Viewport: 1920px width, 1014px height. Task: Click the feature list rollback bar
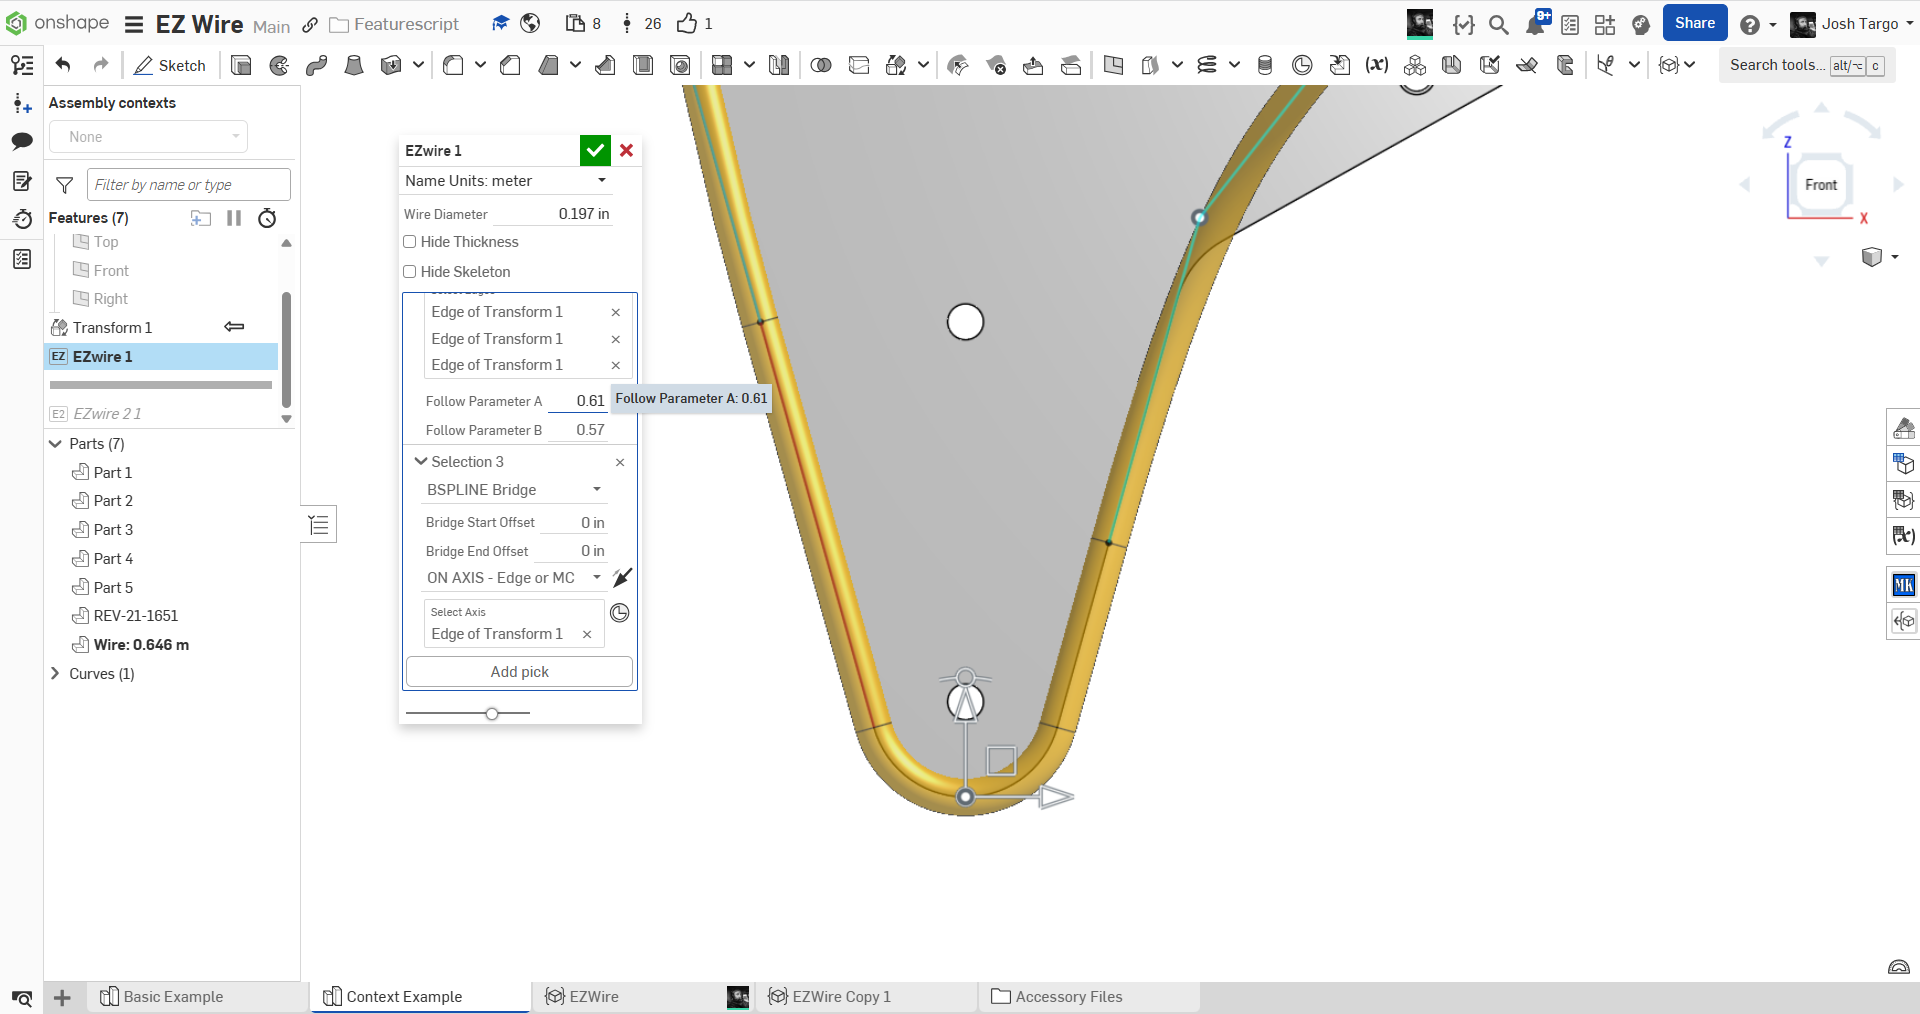coord(160,385)
